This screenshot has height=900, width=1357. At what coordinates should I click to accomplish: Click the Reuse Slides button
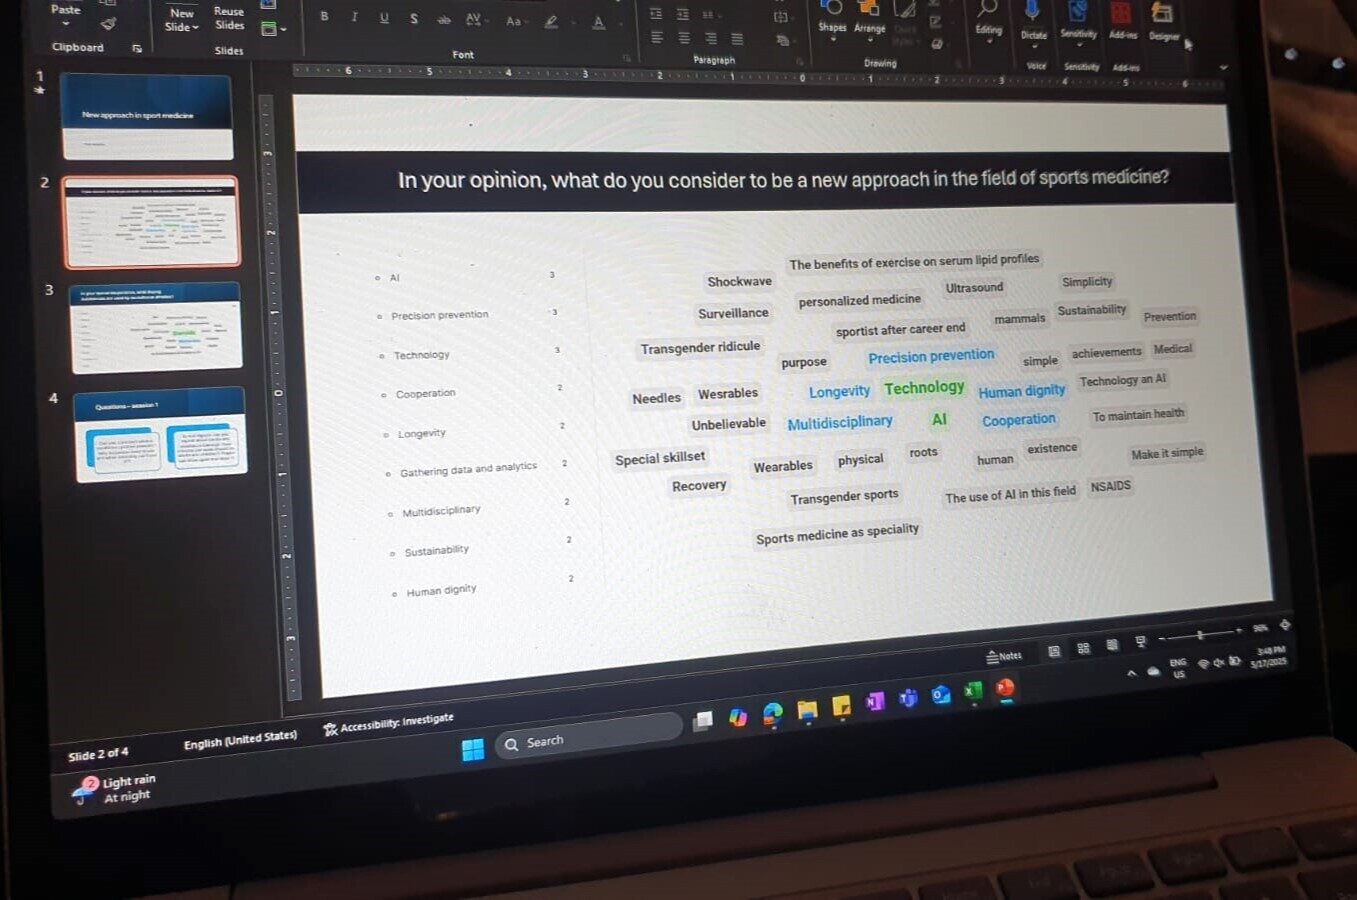pos(229,18)
